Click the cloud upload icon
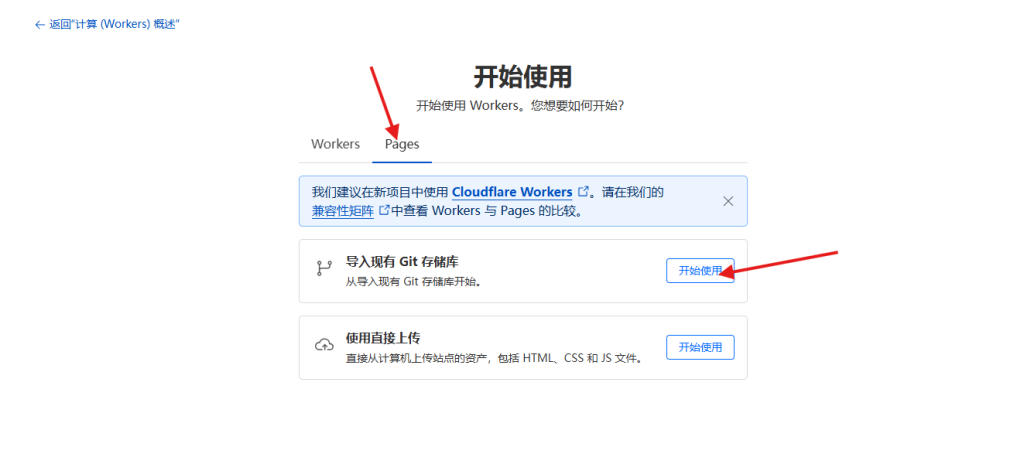 click(324, 345)
